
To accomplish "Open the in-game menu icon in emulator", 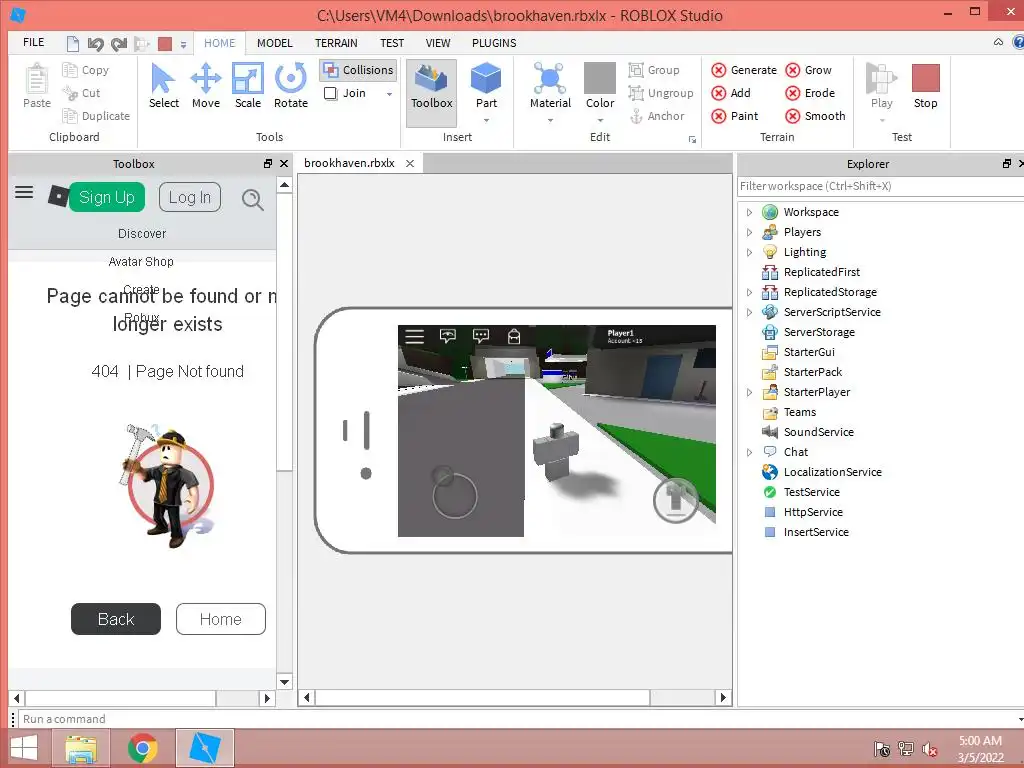I will pos(415,336).
